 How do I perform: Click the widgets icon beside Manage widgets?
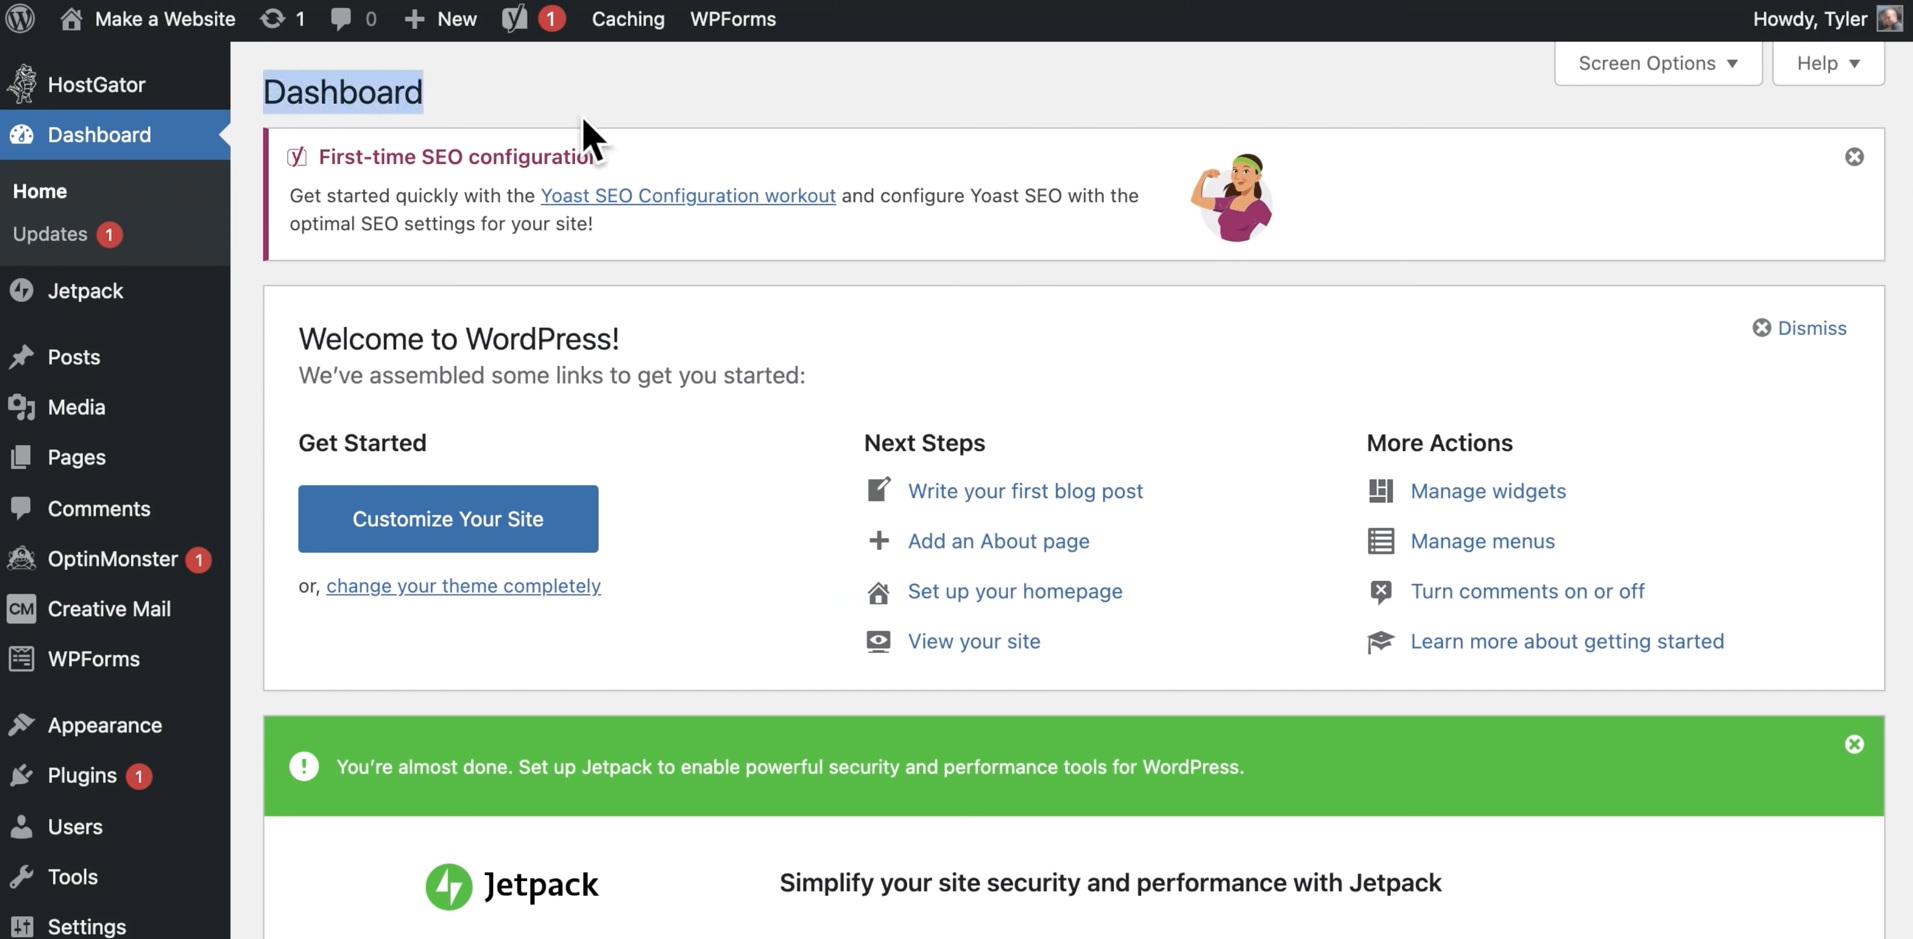coord(1380,490)
